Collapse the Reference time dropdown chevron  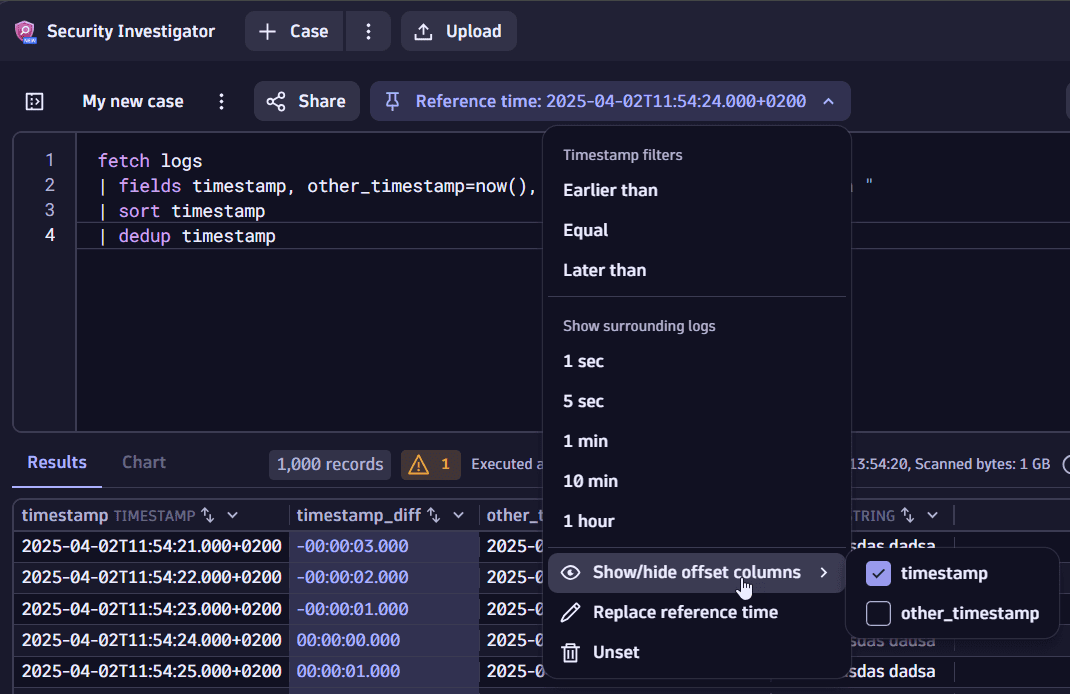pyautogui.click(x=828, y=102)
